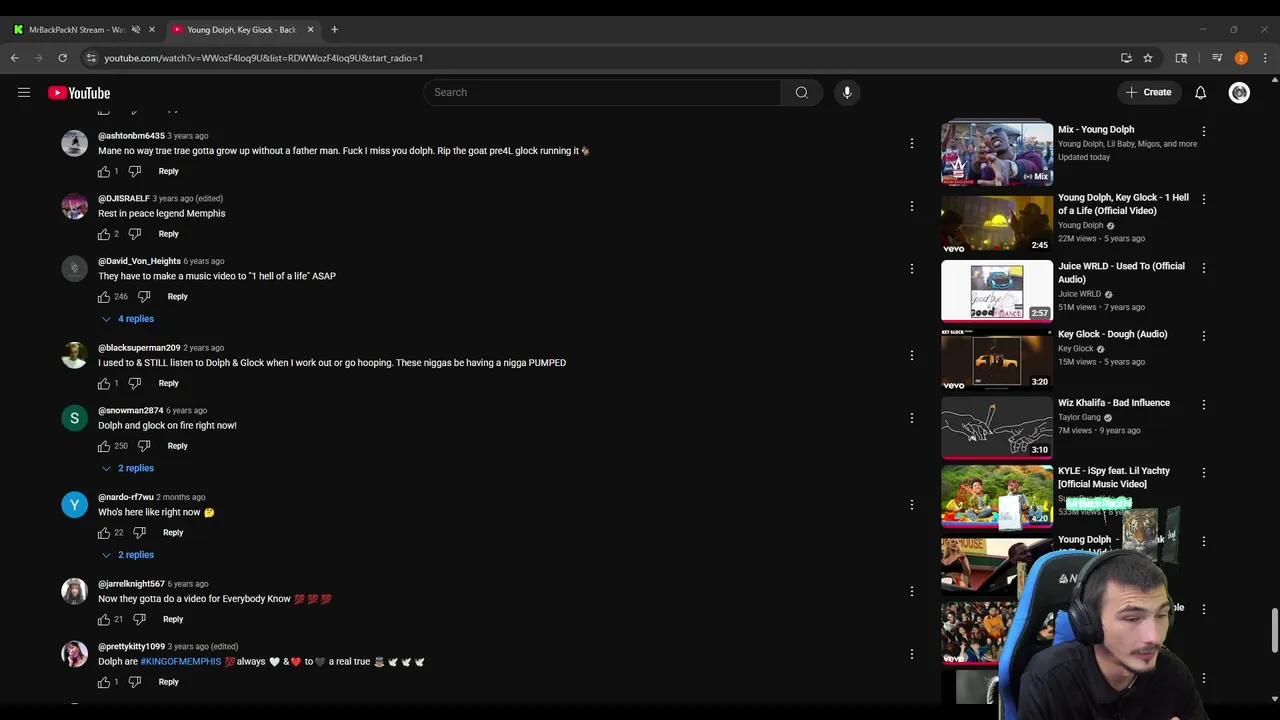Go to the YouTube home logo
The width and height of the screenshot is (1280, 720).
[x=79, y=93]
